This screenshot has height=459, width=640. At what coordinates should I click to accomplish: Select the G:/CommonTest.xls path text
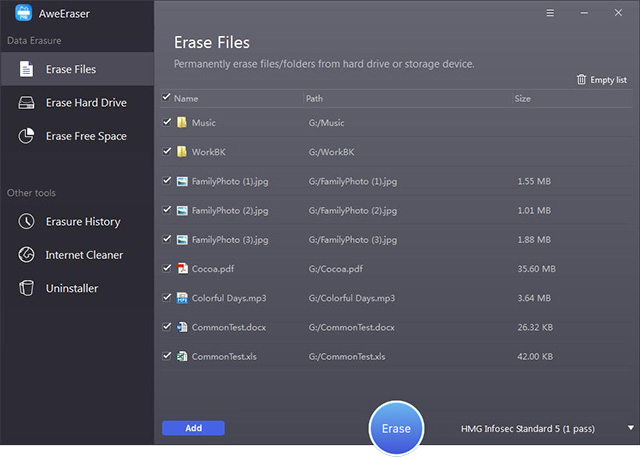pyautogui.click(x=347, y=357)
